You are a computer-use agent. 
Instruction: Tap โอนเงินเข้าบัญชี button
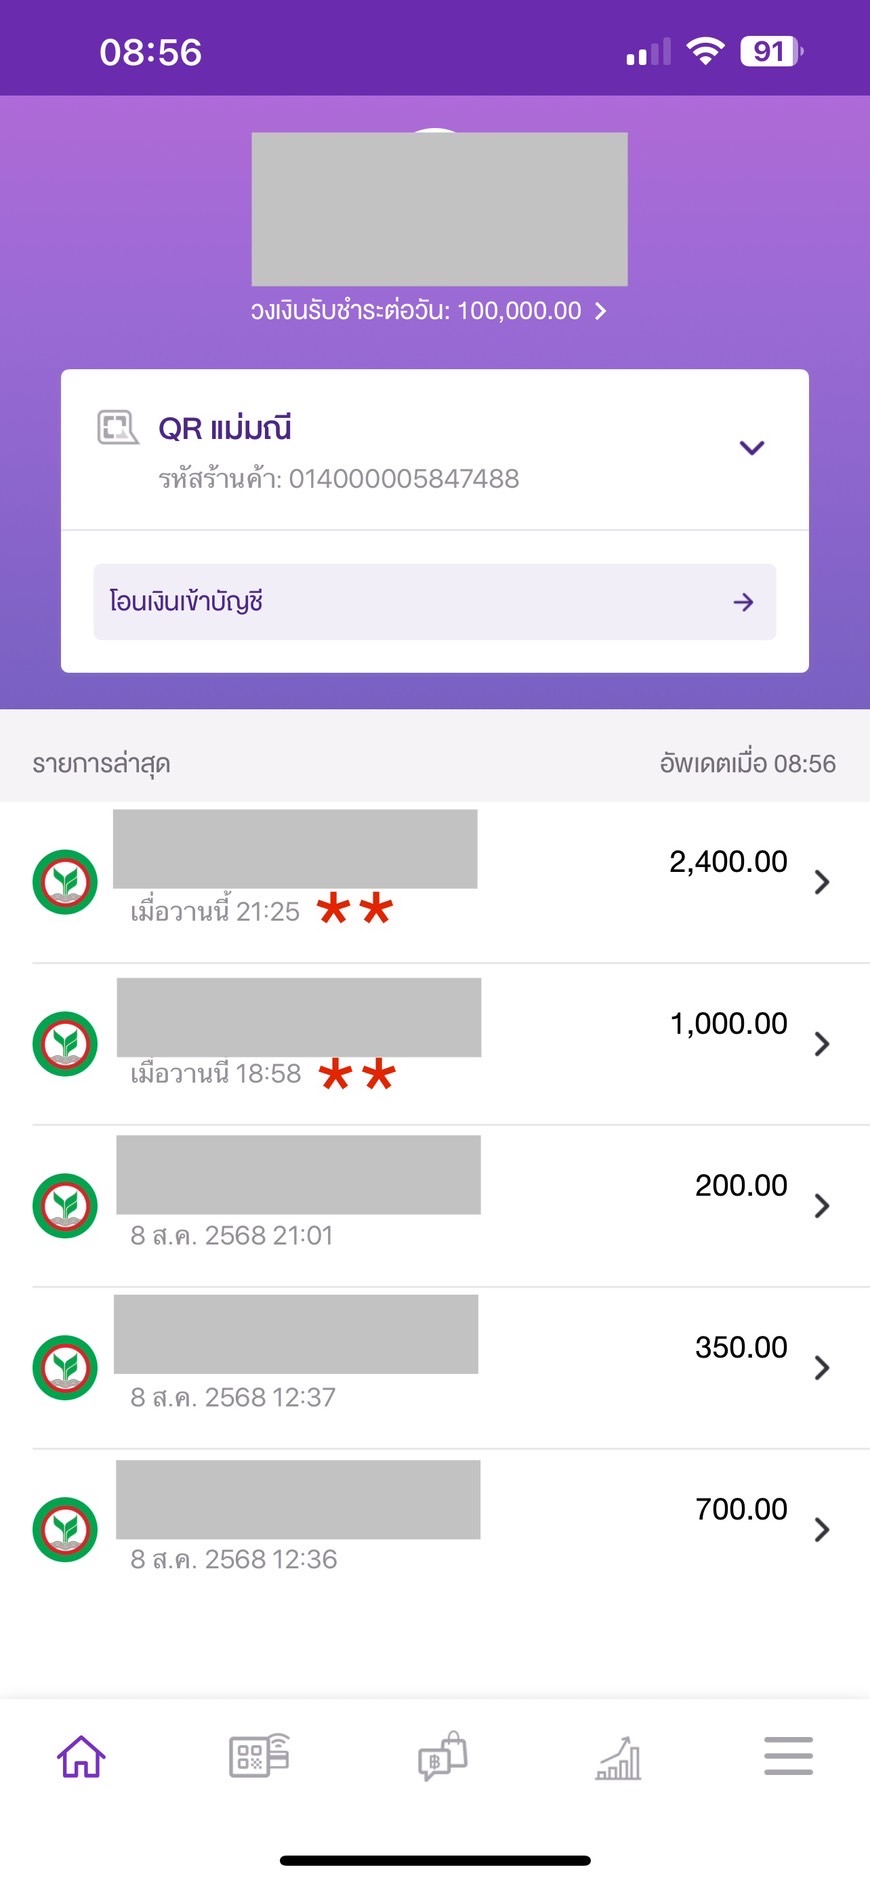pos(435,602)
